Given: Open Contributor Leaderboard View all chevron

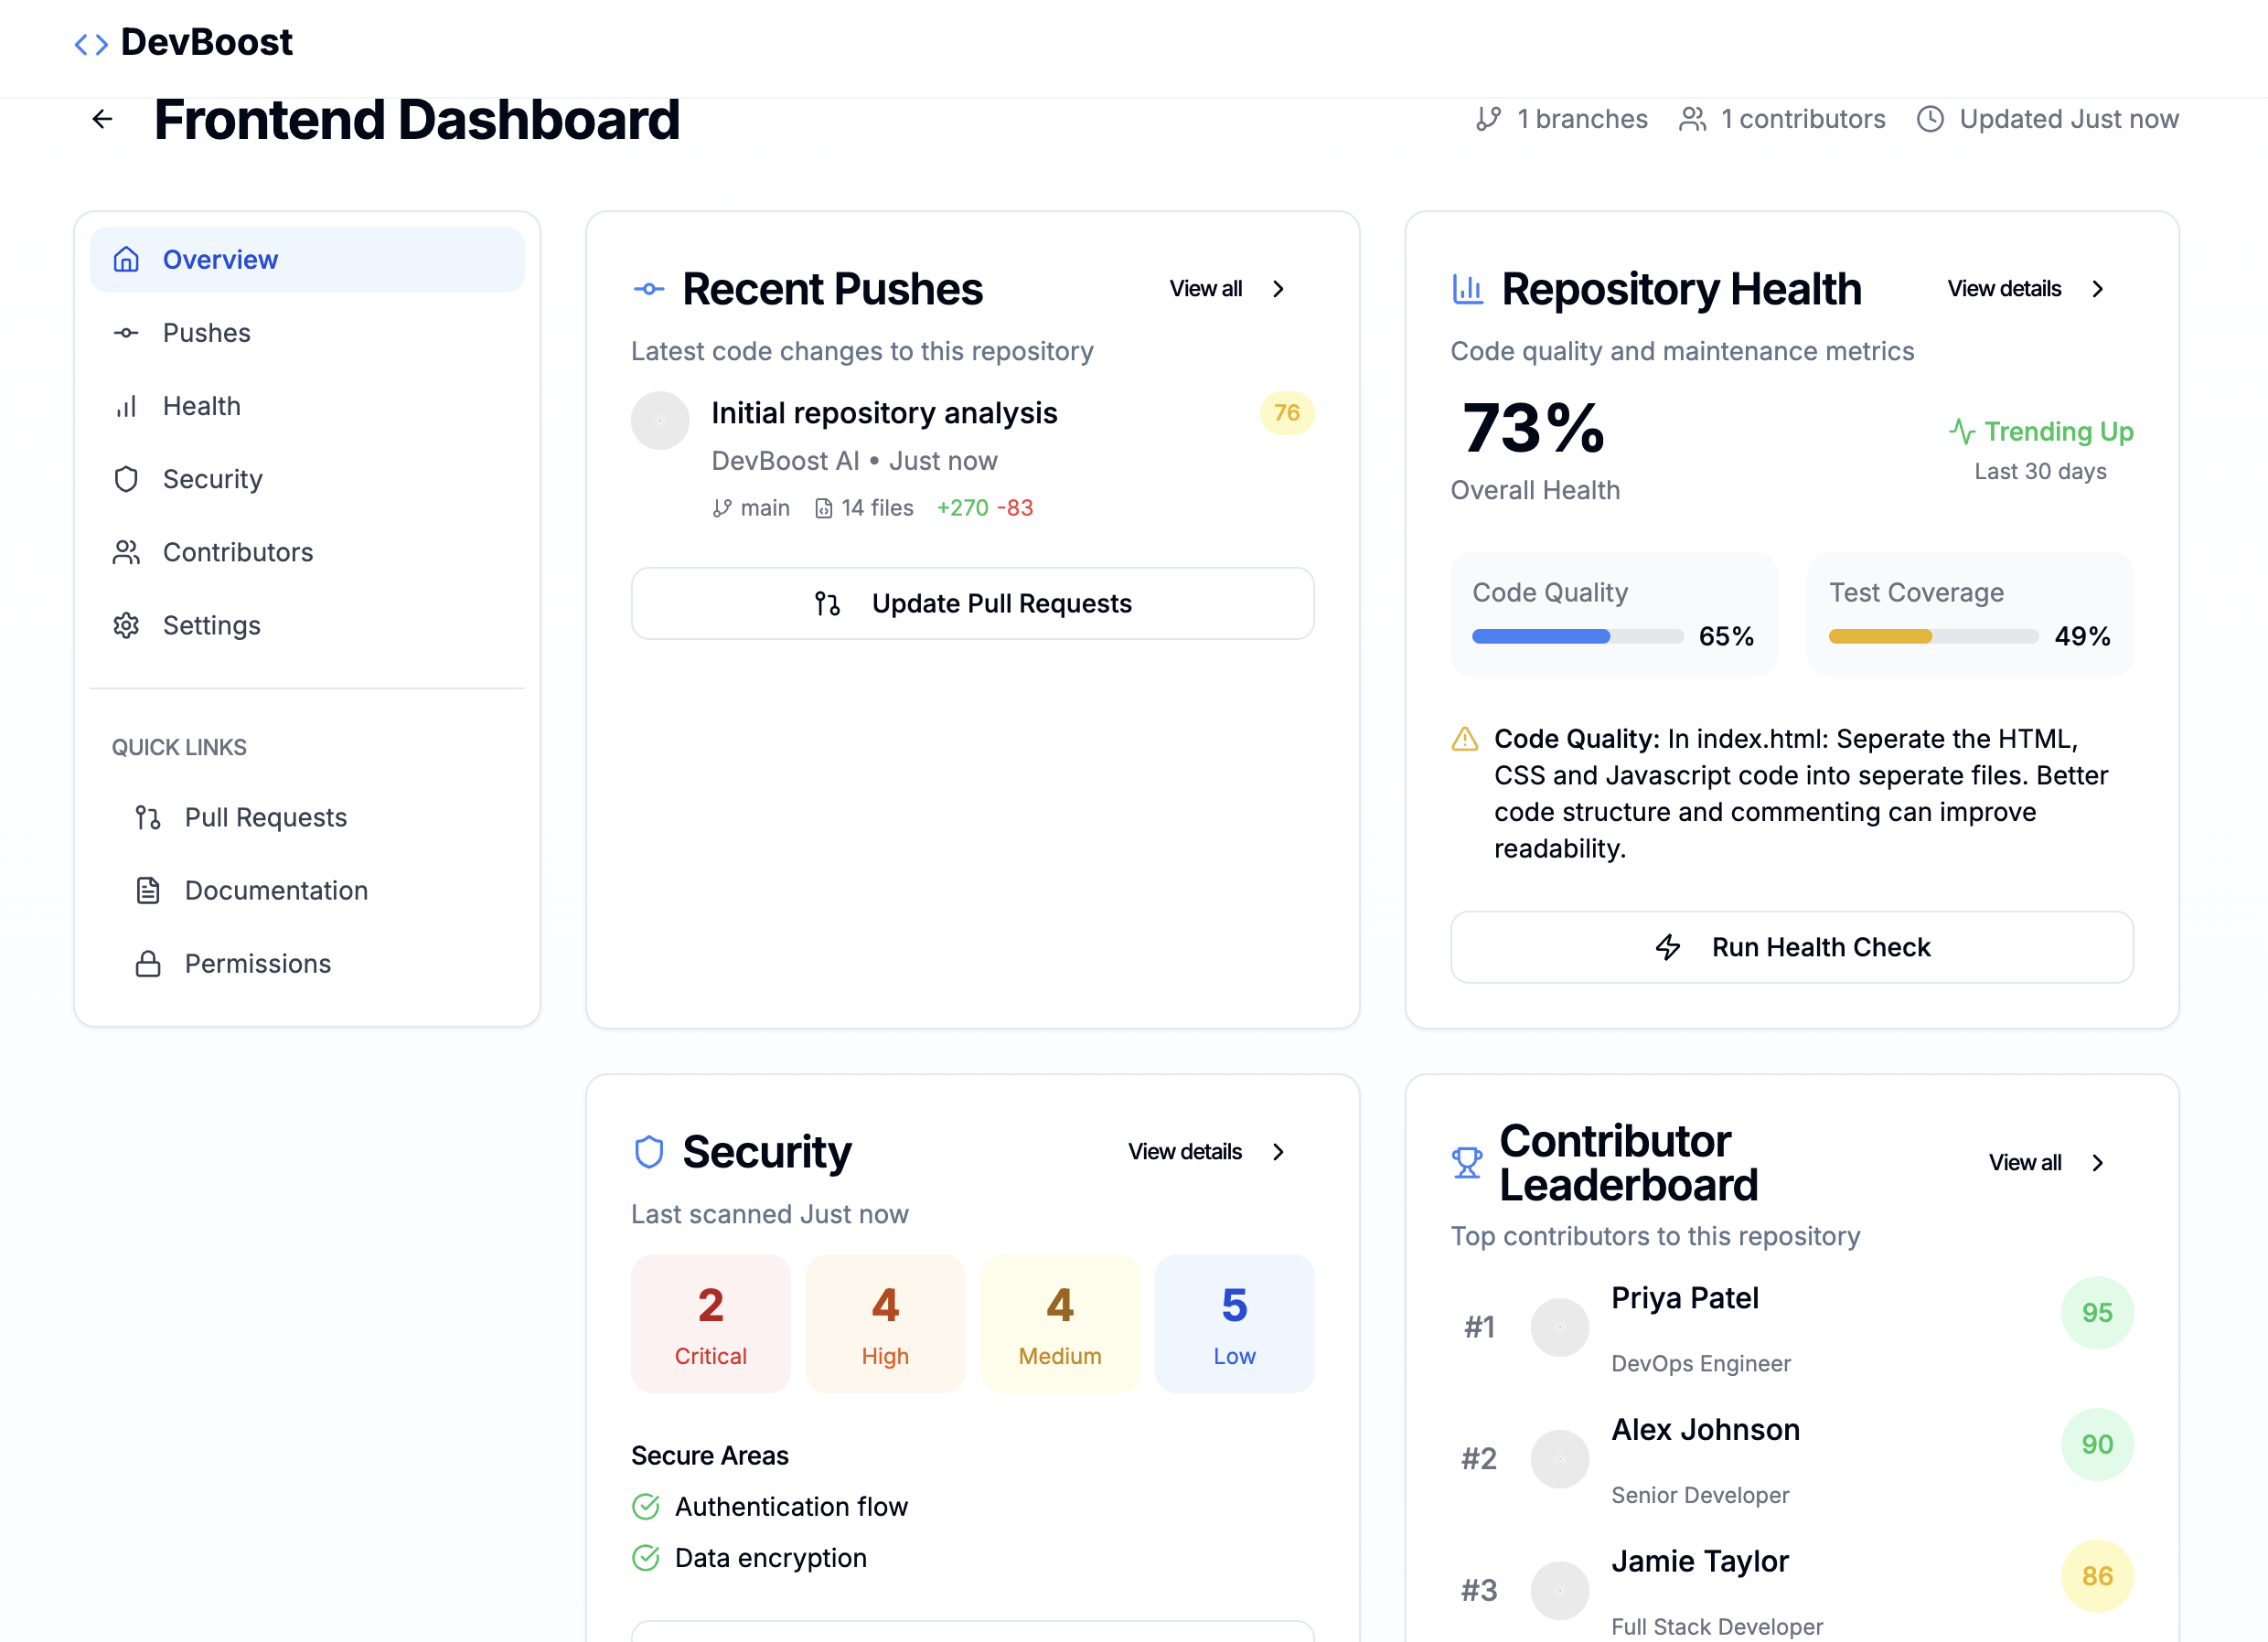Looking at the screenshot, I should pos(2097,1163).
